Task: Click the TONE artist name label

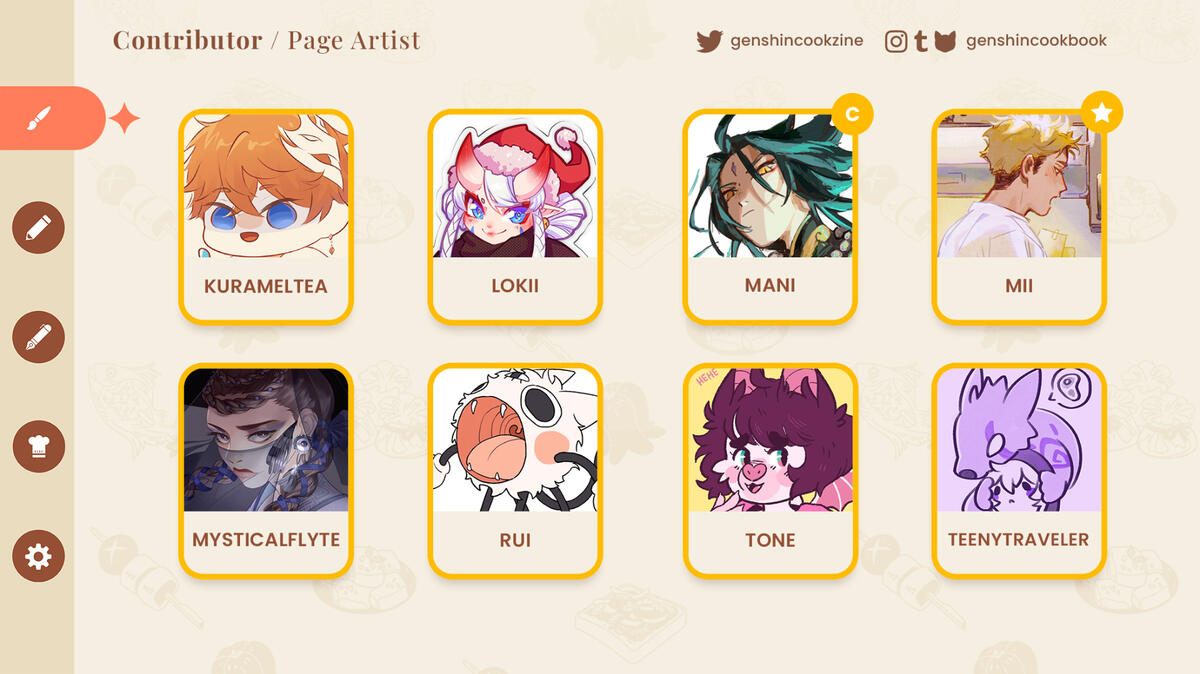Action: tap(770, 540)
